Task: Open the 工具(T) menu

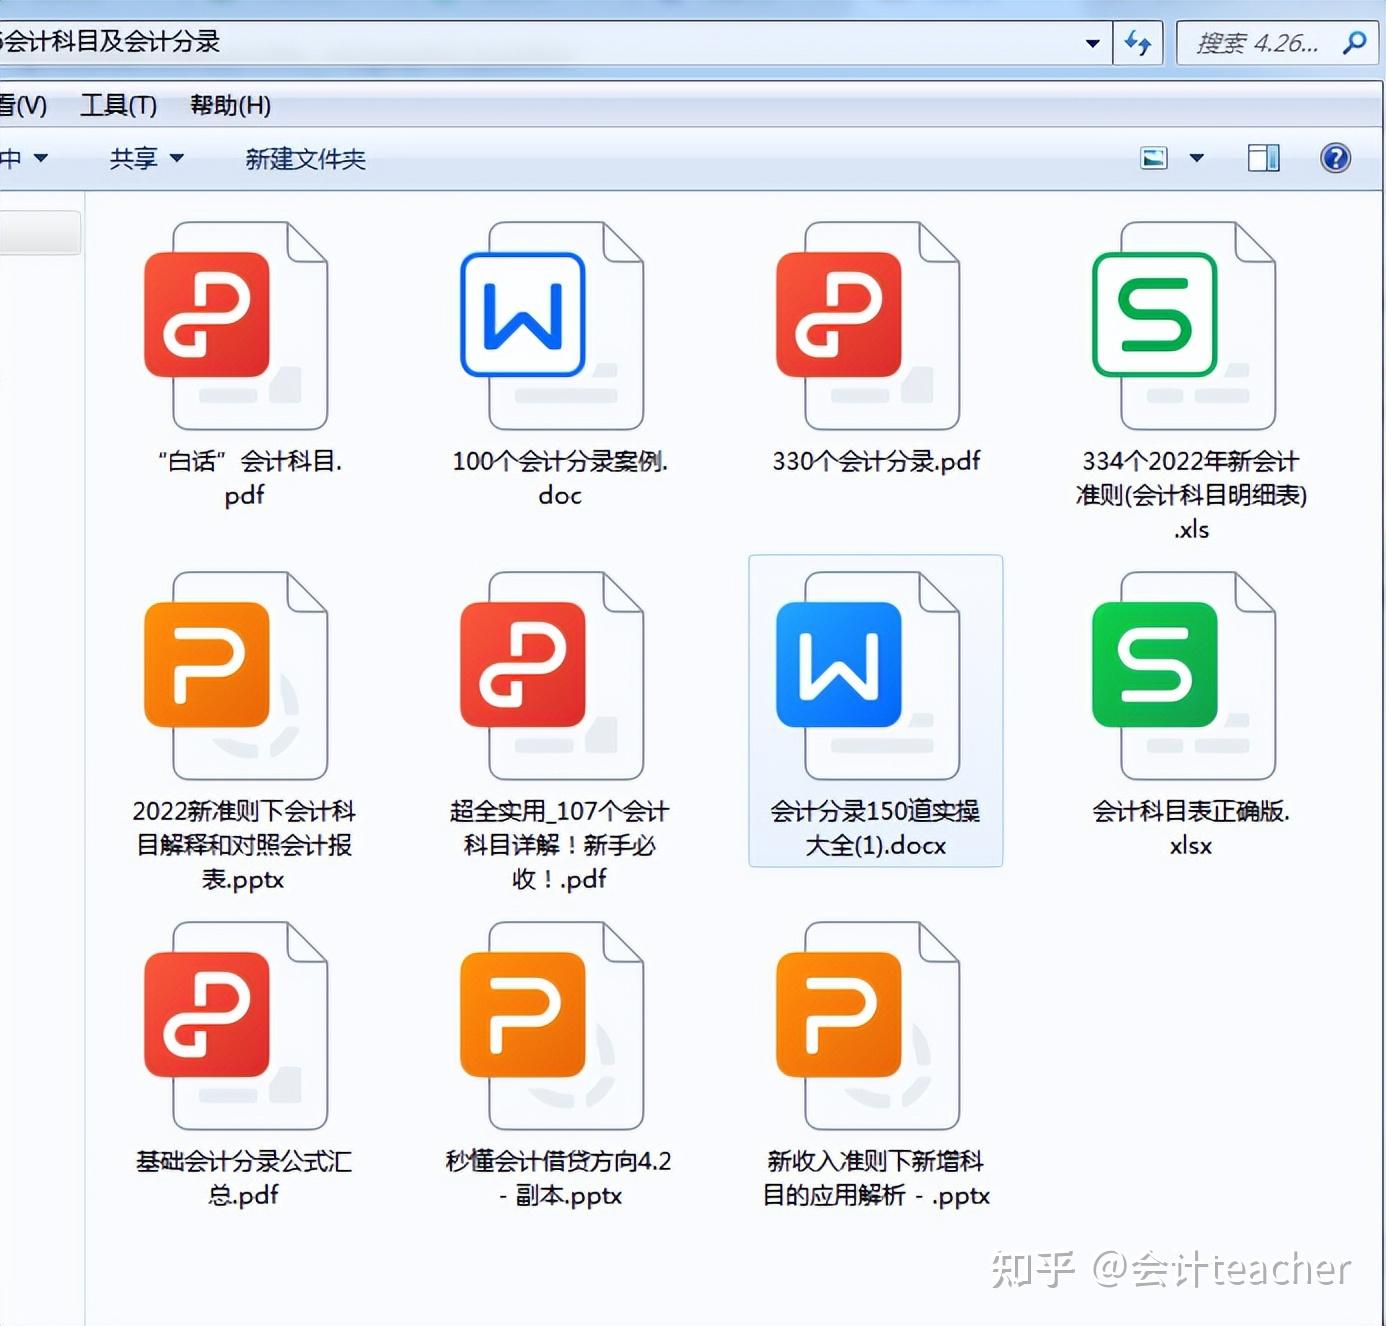Action: [116, 104]
